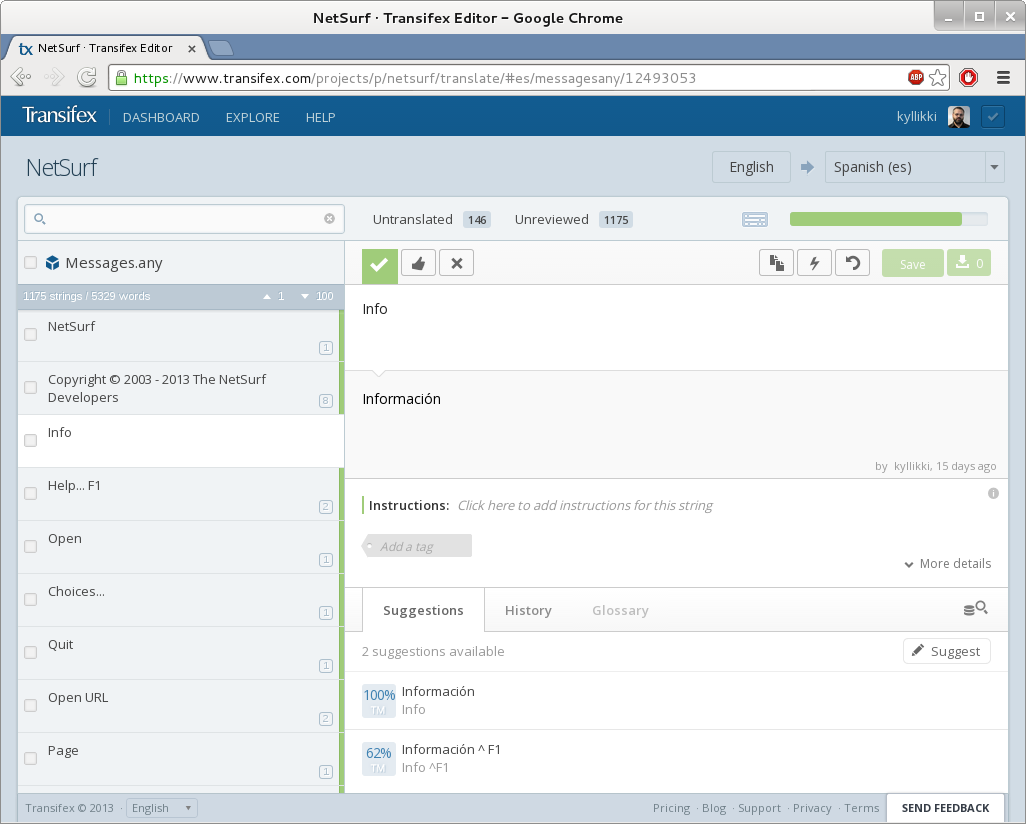The height and width of the screenshot is (824, 1026).
Task: Bookmark page with the star icon
Action: tap(938, 78)
